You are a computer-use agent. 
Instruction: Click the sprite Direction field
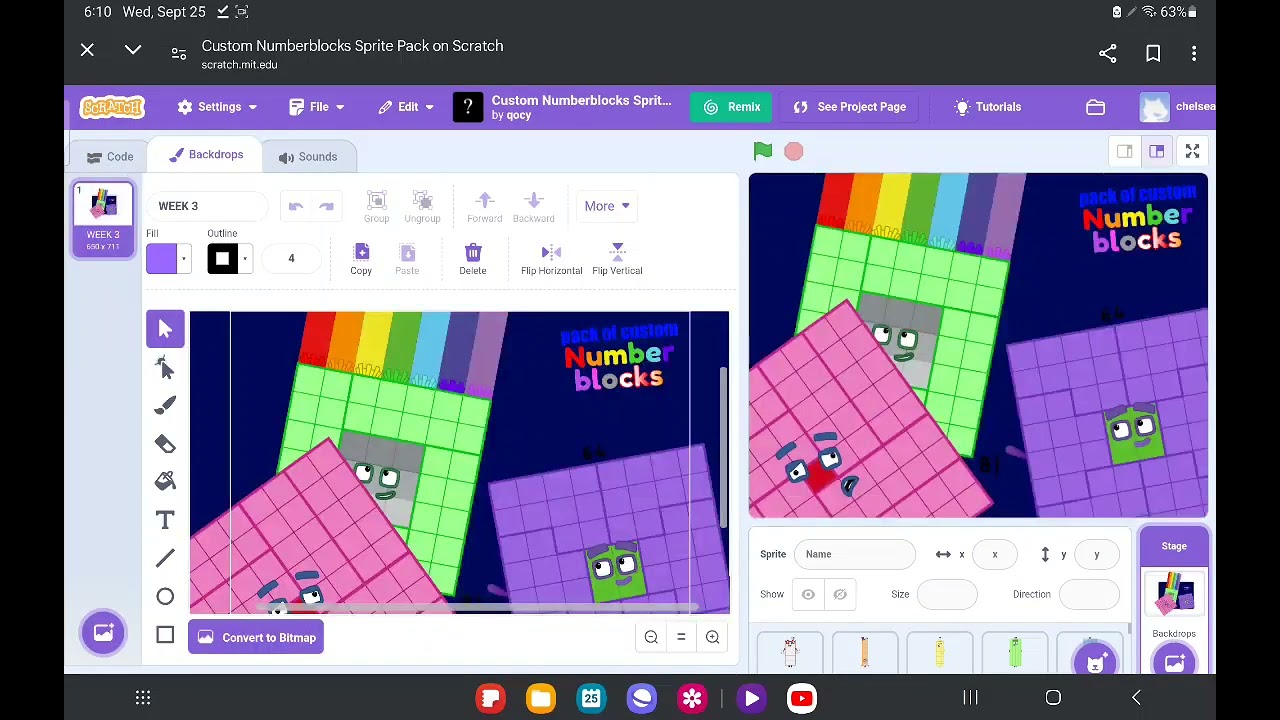tap(1089, 594)
